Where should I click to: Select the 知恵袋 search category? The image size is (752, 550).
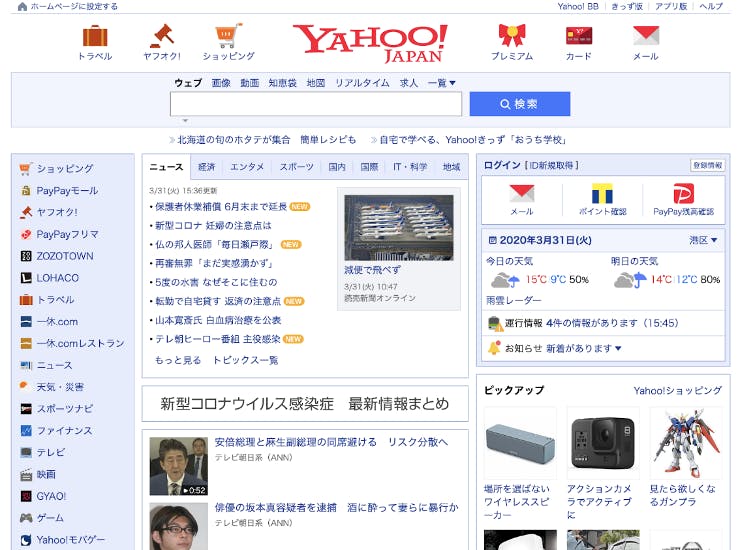282,83
